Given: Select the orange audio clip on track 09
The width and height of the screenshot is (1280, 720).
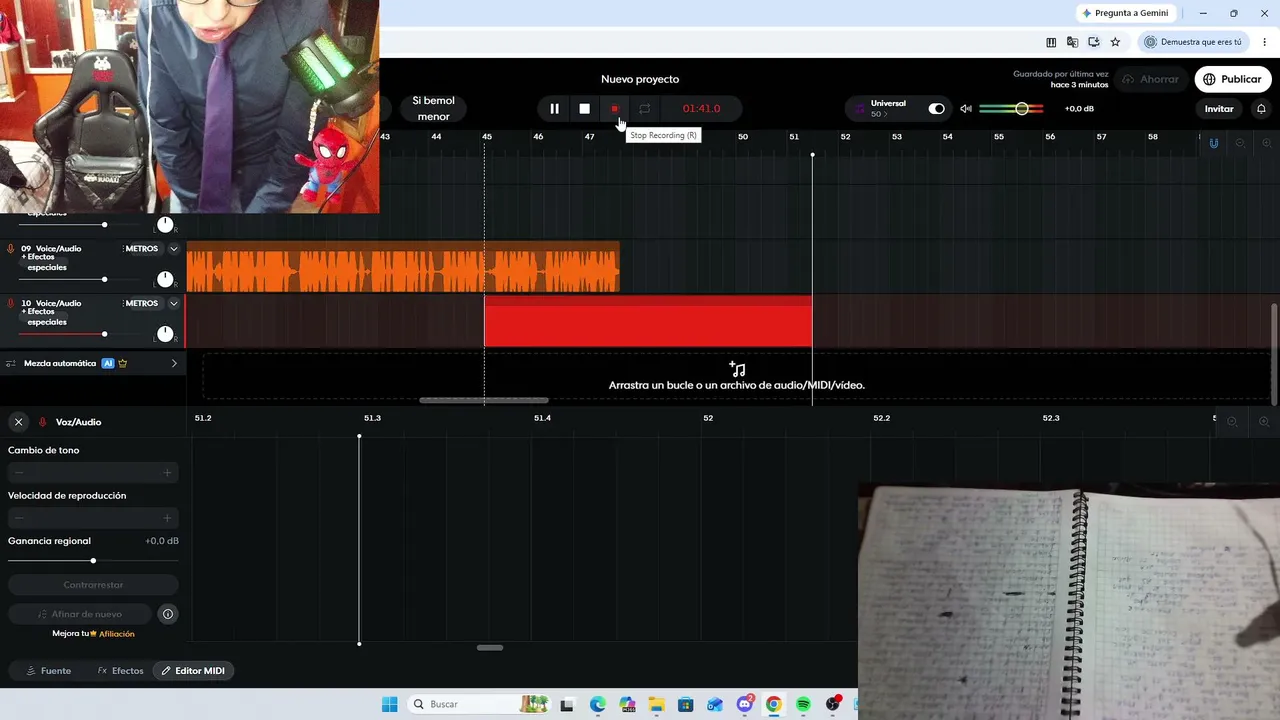Looking at the screenshot, I should (x=403, y=268).
